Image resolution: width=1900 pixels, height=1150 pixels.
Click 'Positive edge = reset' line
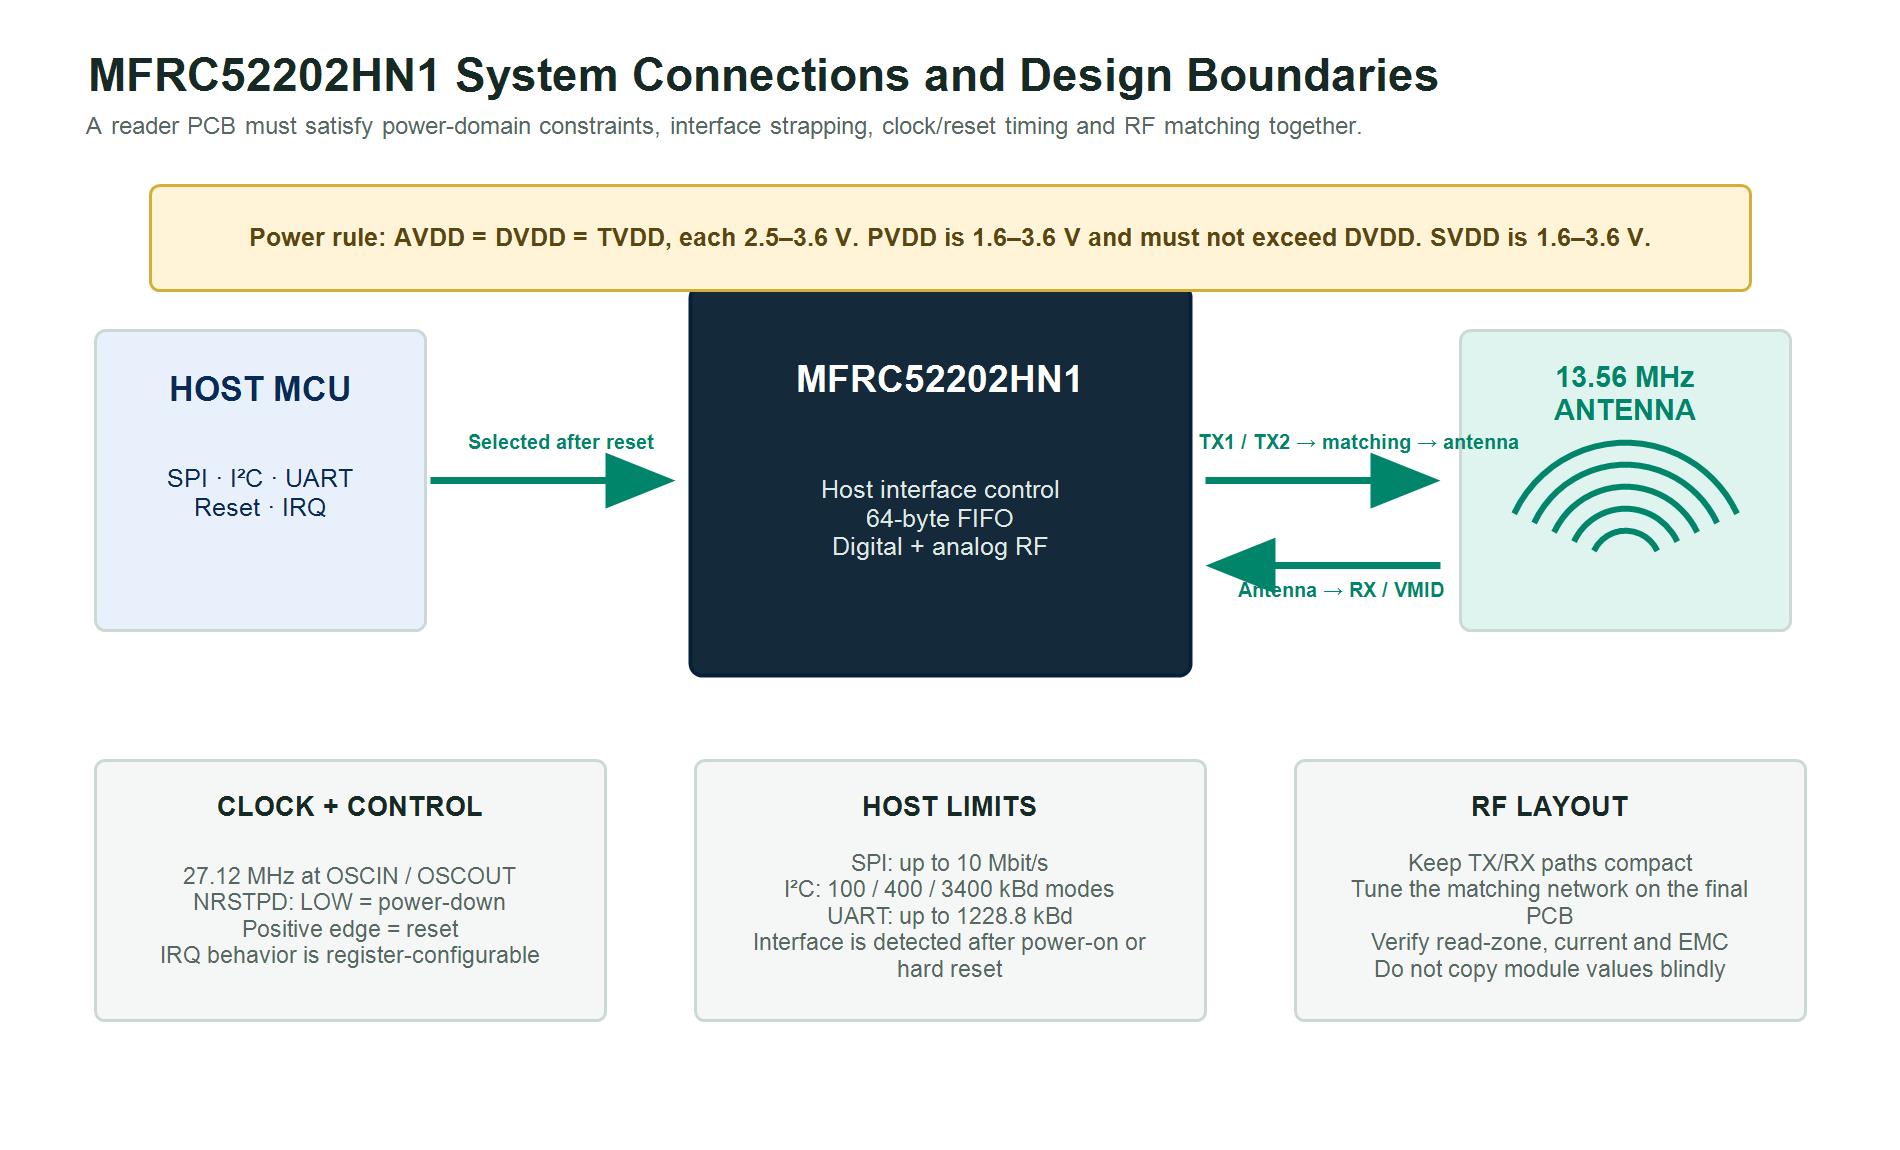[350, 929]
